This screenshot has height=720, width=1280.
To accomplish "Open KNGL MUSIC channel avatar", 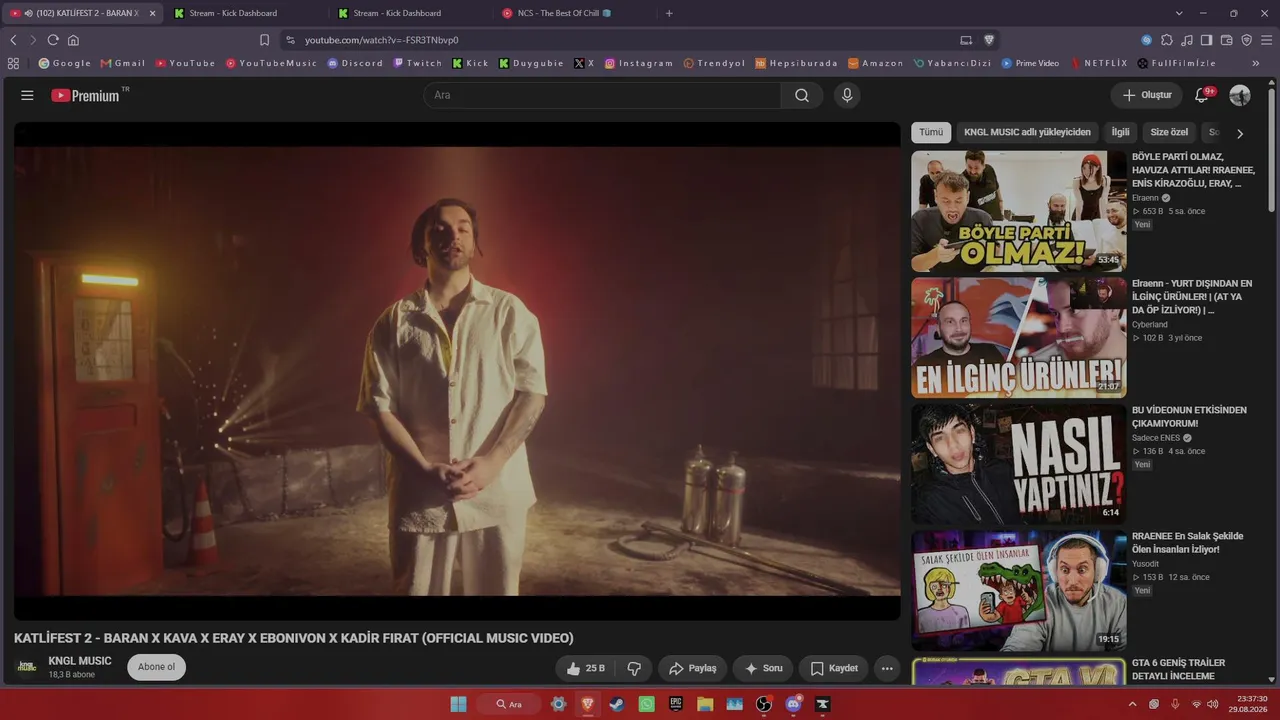I will 27,667.
